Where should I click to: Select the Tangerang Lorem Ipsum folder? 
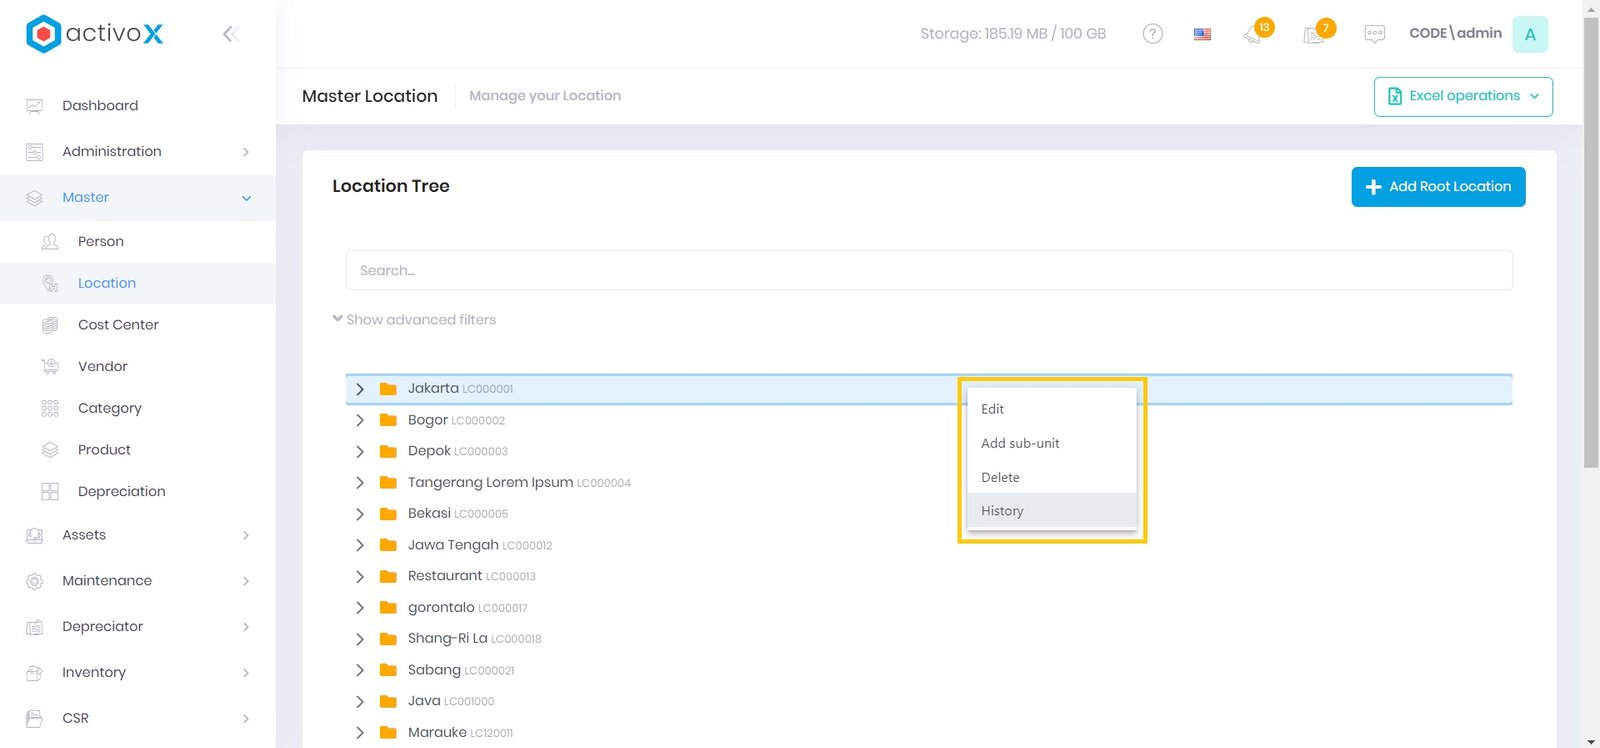[x=490, y=483]
